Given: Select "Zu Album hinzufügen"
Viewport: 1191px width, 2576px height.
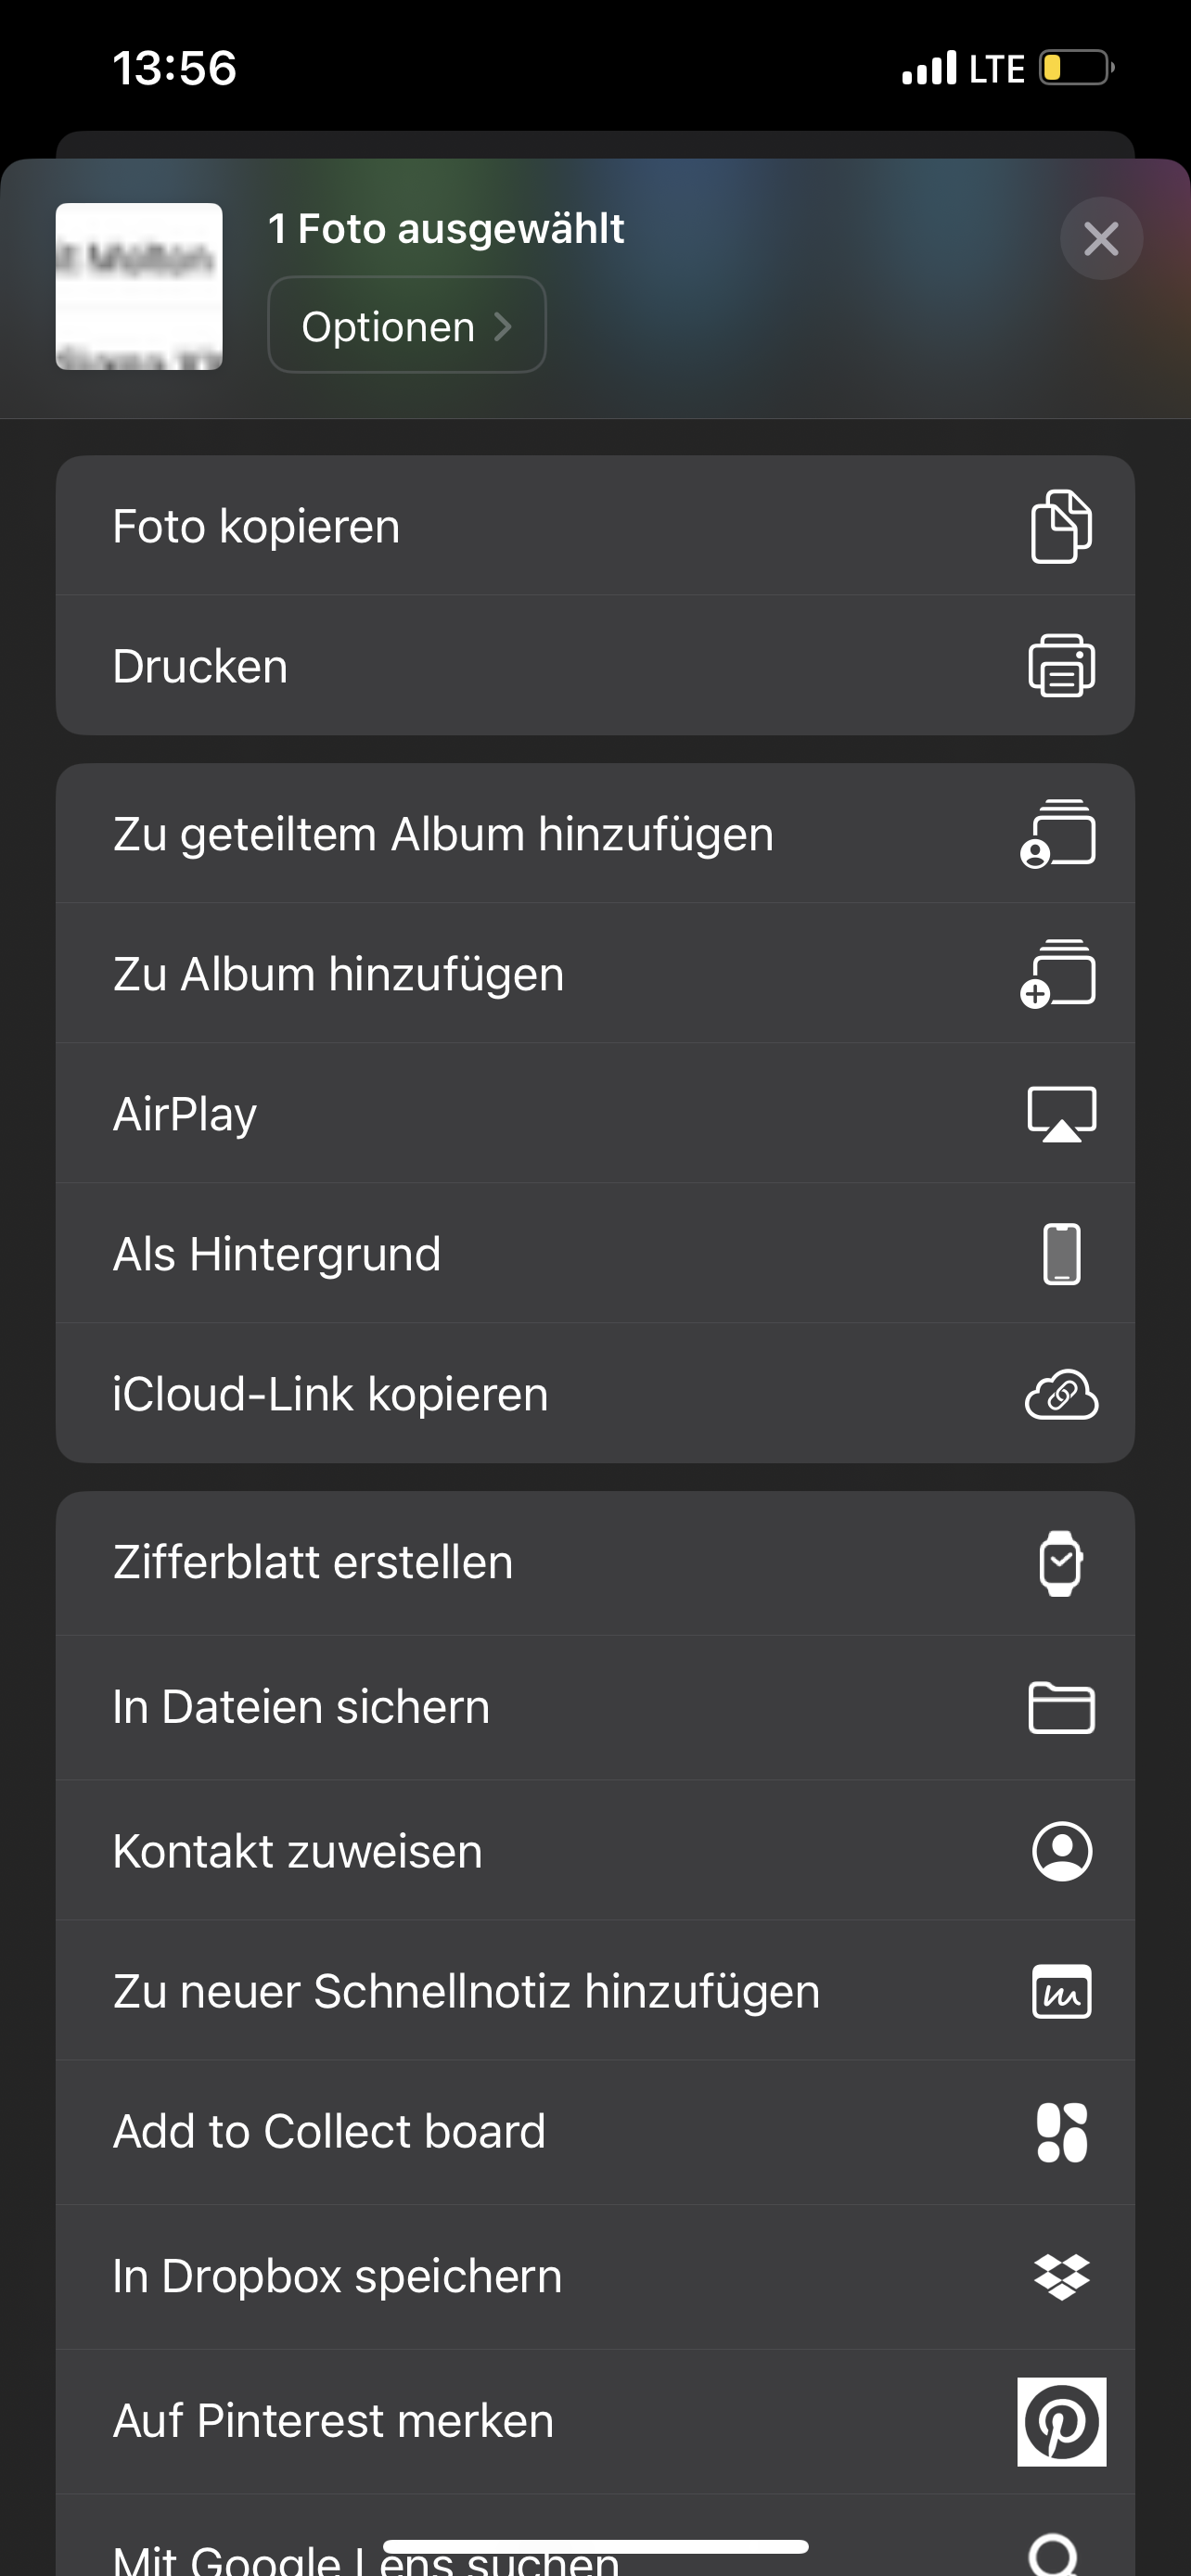Looking at the screenshot, I should [339, 974].
